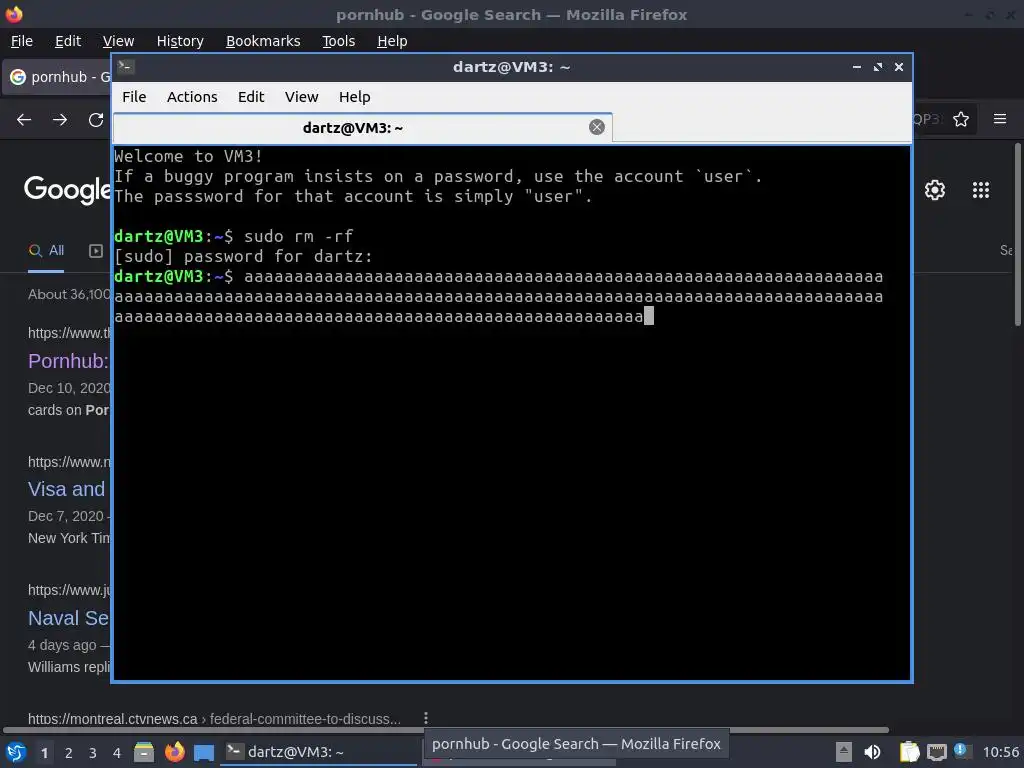The width and height of the screenshot is (1024, 768).
Task: Open the Naval Se search result link
Action: 69,618
